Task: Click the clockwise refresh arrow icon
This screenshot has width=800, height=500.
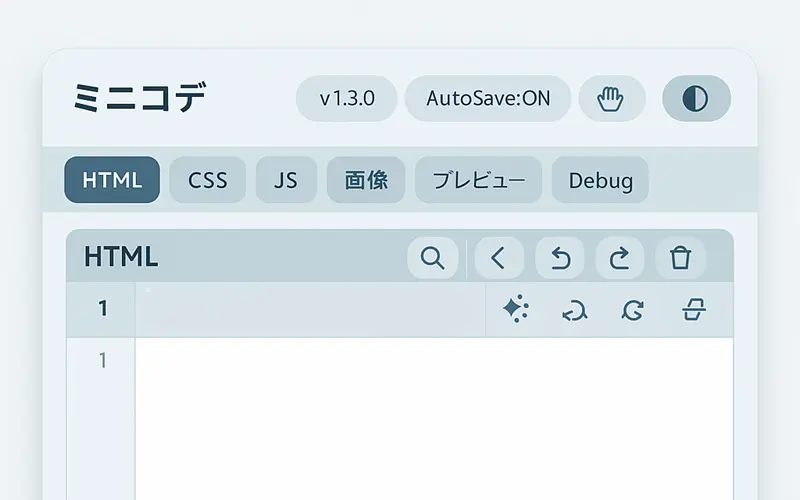Action: (632, 310)
